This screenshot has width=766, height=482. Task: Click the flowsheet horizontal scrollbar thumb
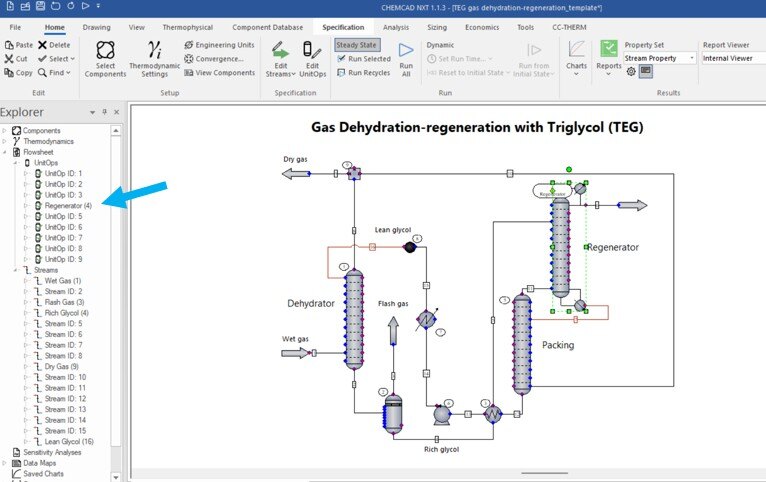pos(544,473)
